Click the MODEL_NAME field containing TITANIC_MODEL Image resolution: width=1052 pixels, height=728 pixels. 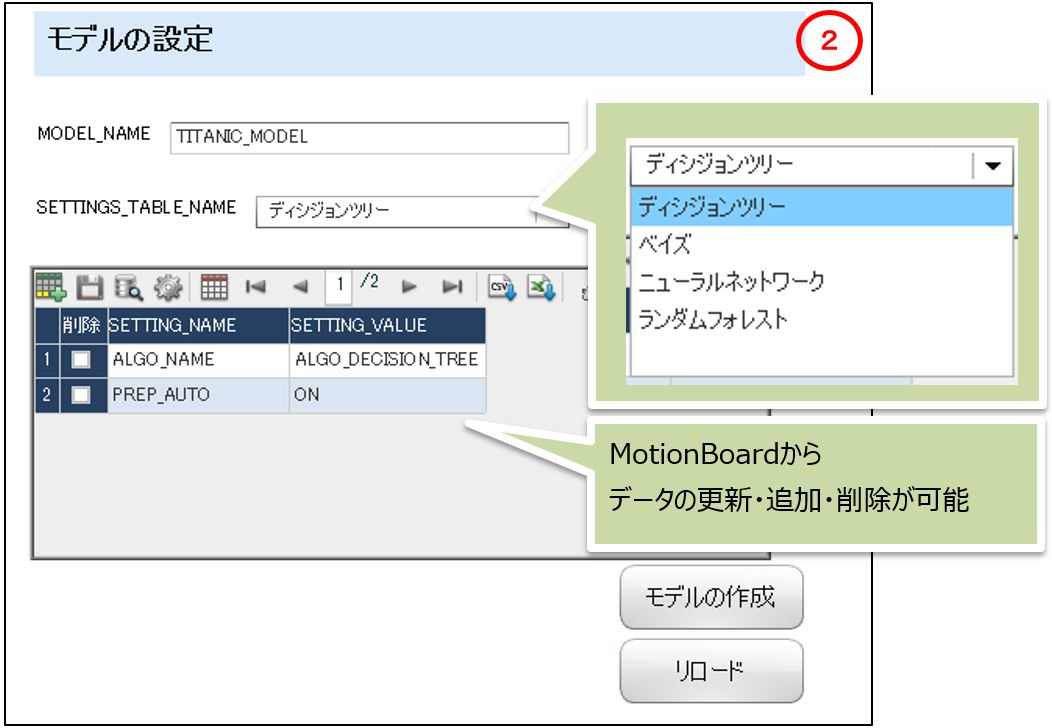point(370,137)
